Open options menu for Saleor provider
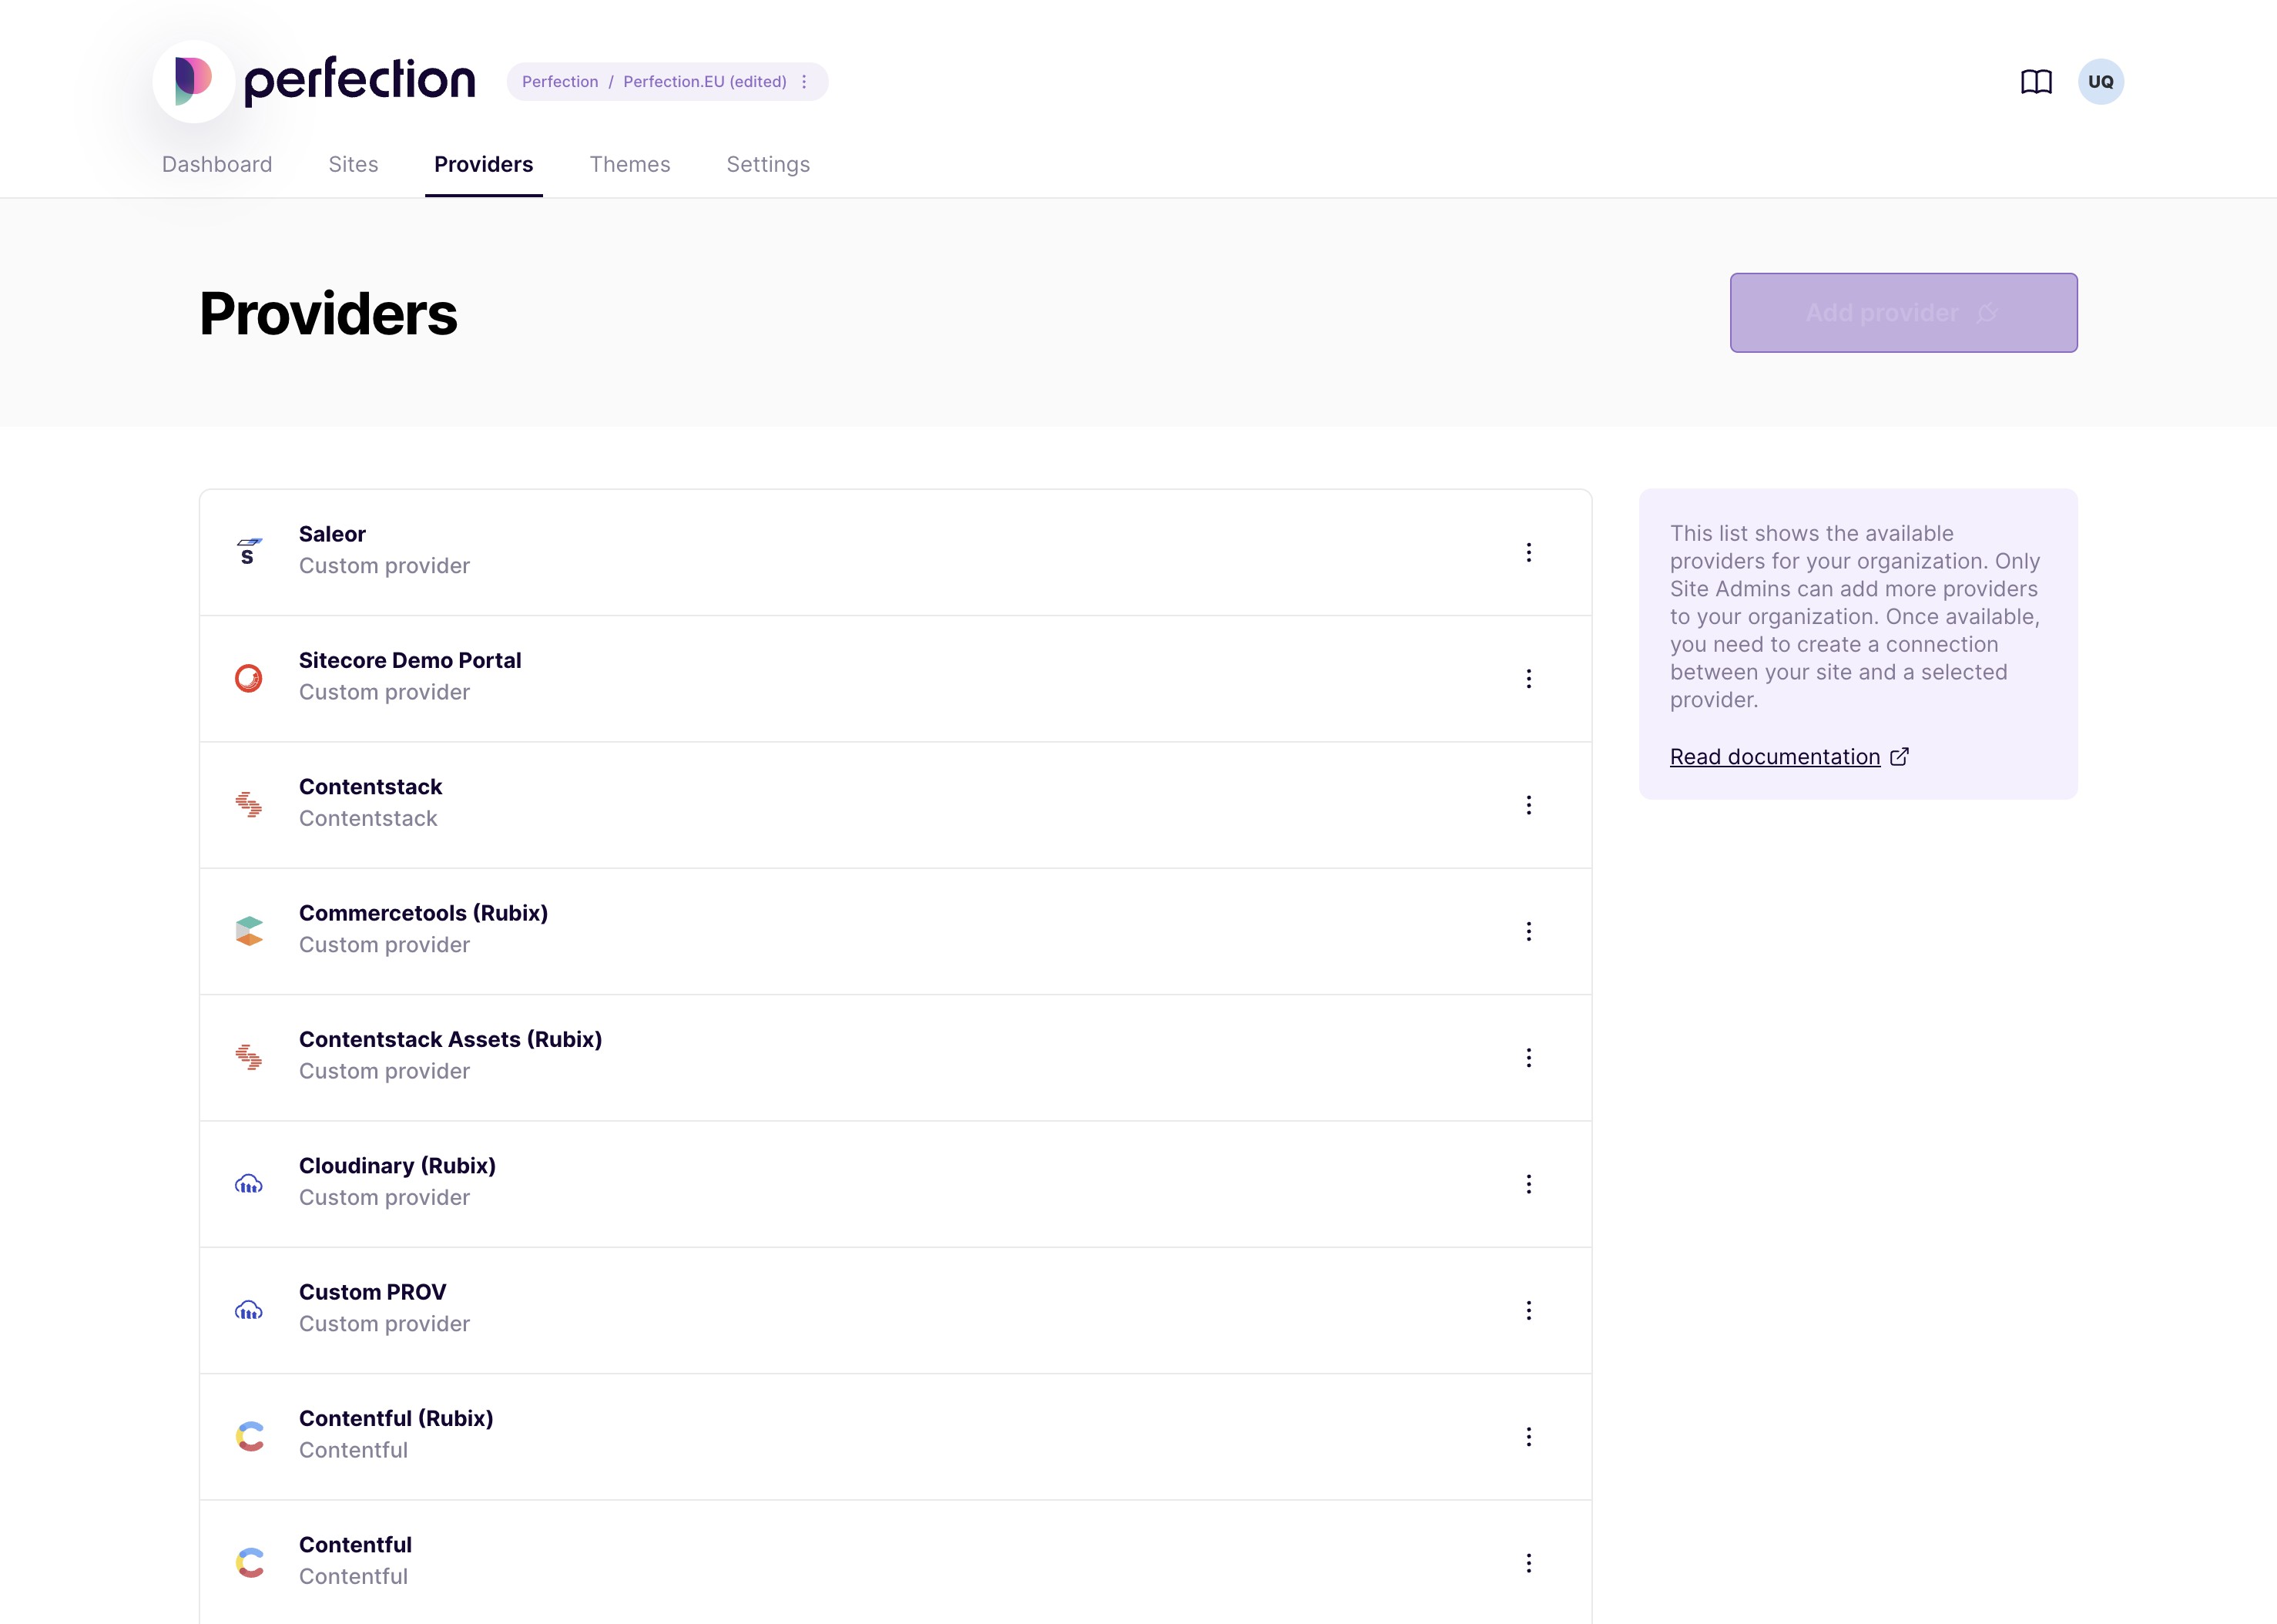Screen dimensions: 2277x1624 (x=1528, y=552)
